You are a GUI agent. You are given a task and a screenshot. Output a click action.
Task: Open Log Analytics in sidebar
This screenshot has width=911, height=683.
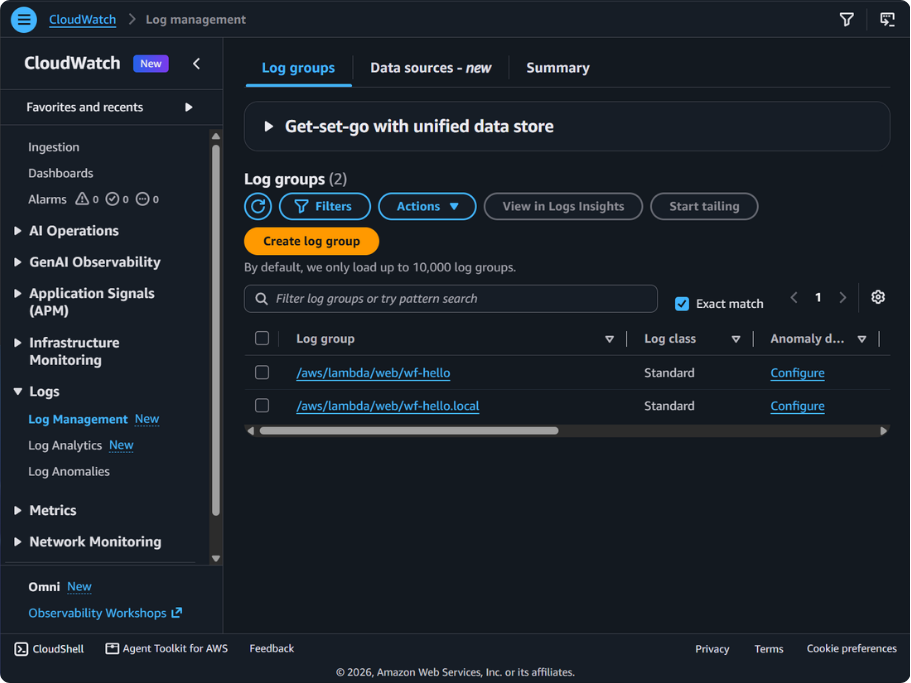coord(65,445)
